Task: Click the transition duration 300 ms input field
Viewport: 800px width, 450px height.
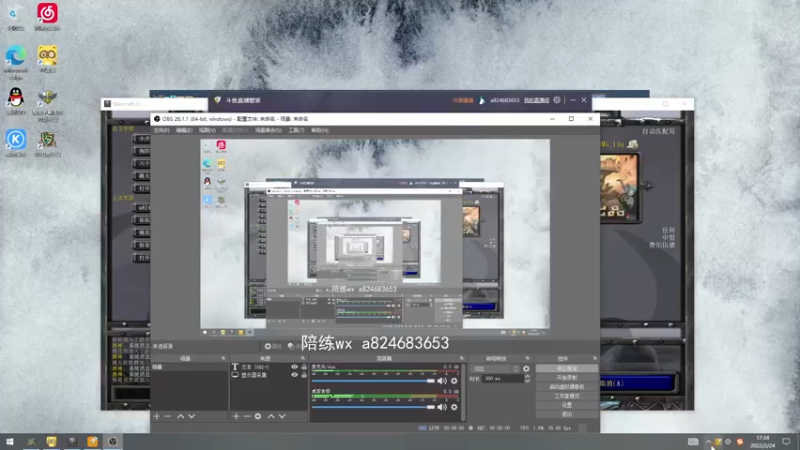Action: pyautogui.click(x=503, y=379)
